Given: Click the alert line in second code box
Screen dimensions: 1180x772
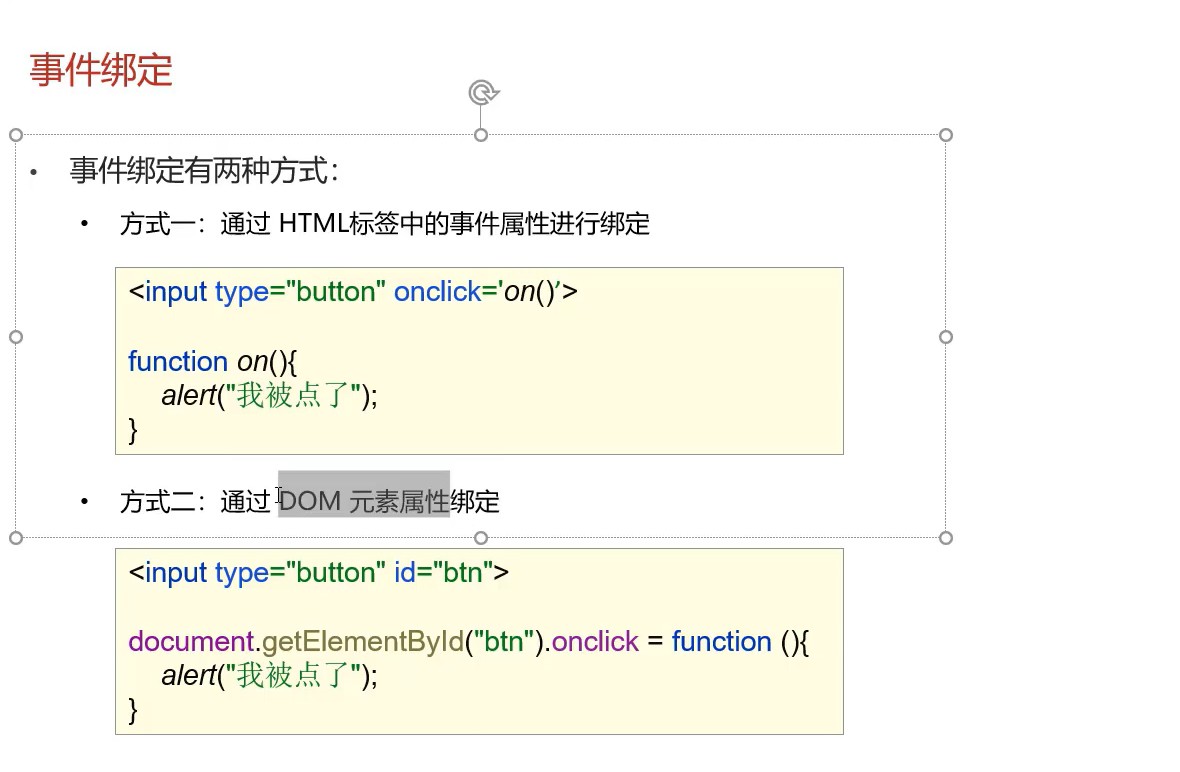Looking at the screenshot, I should click(270, 676).
